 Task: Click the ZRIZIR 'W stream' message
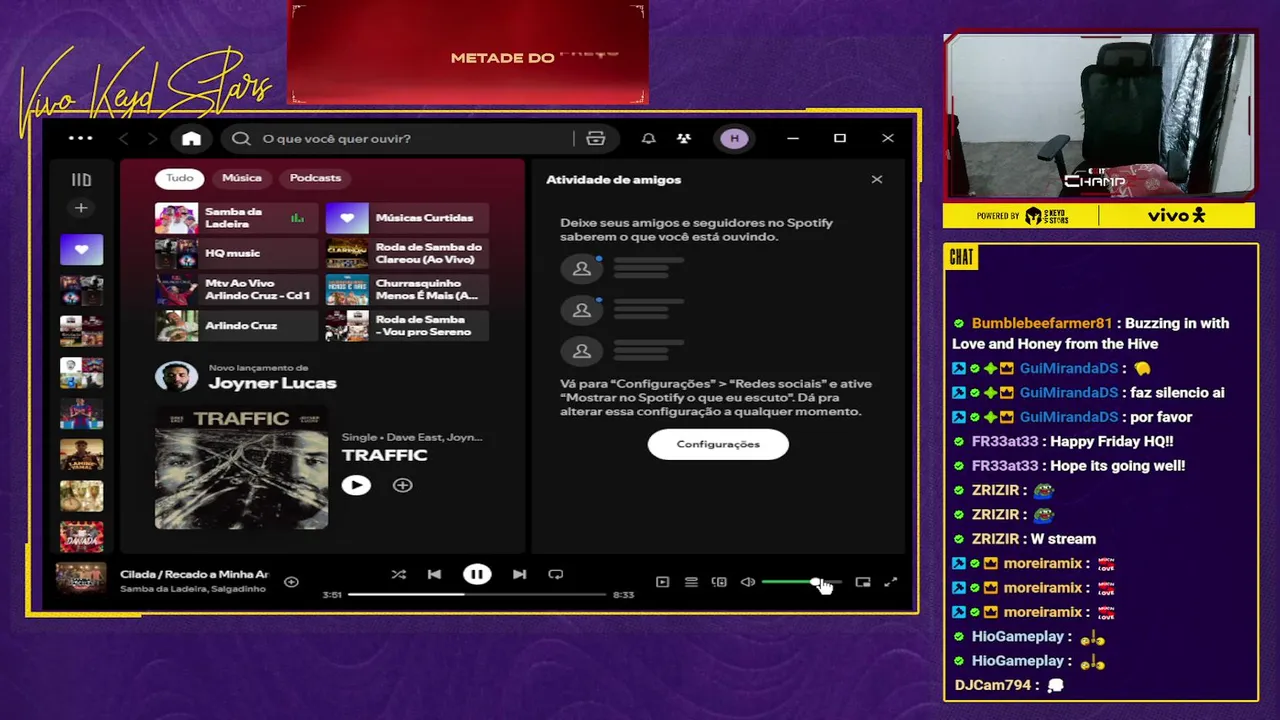click(1025, 539)
